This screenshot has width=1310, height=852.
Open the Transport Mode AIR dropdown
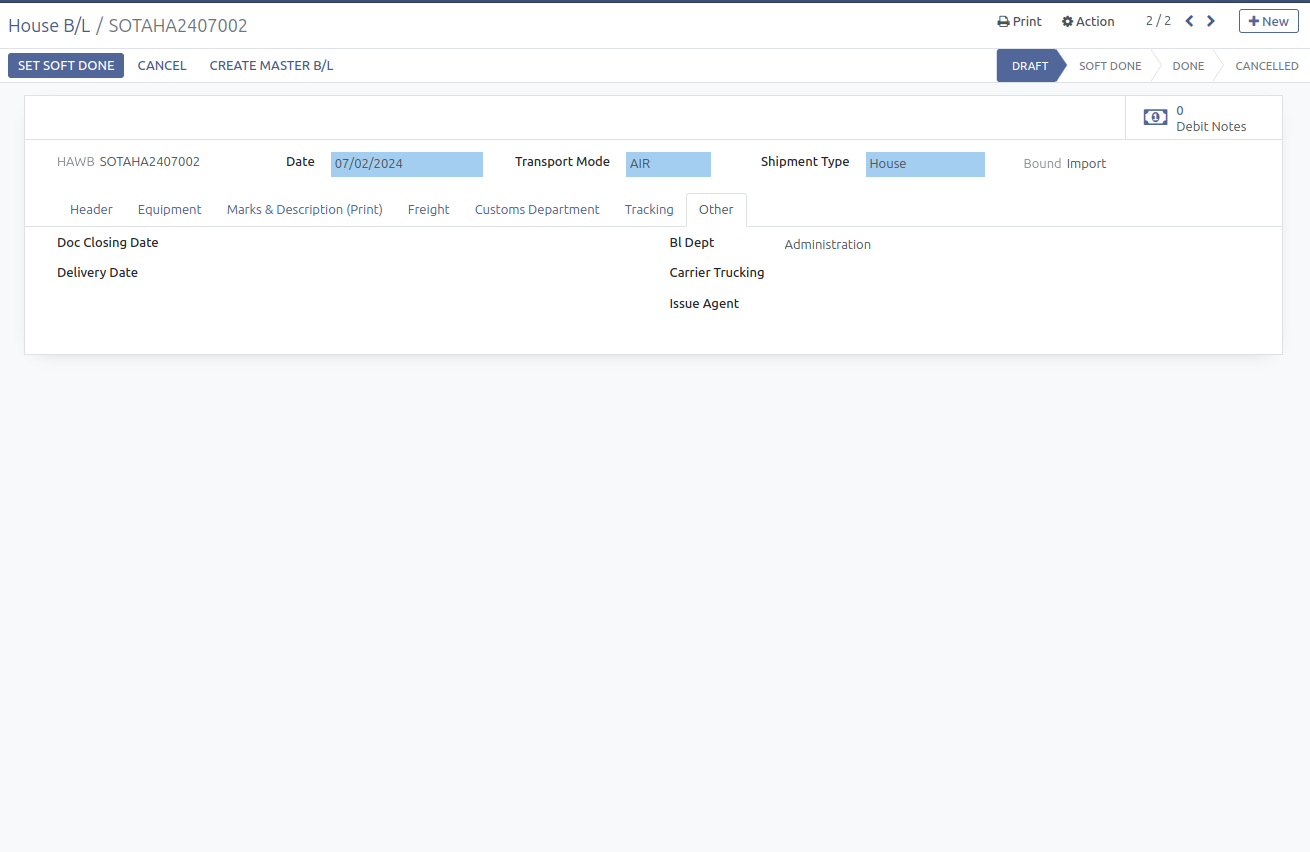(x=667, y=164)
